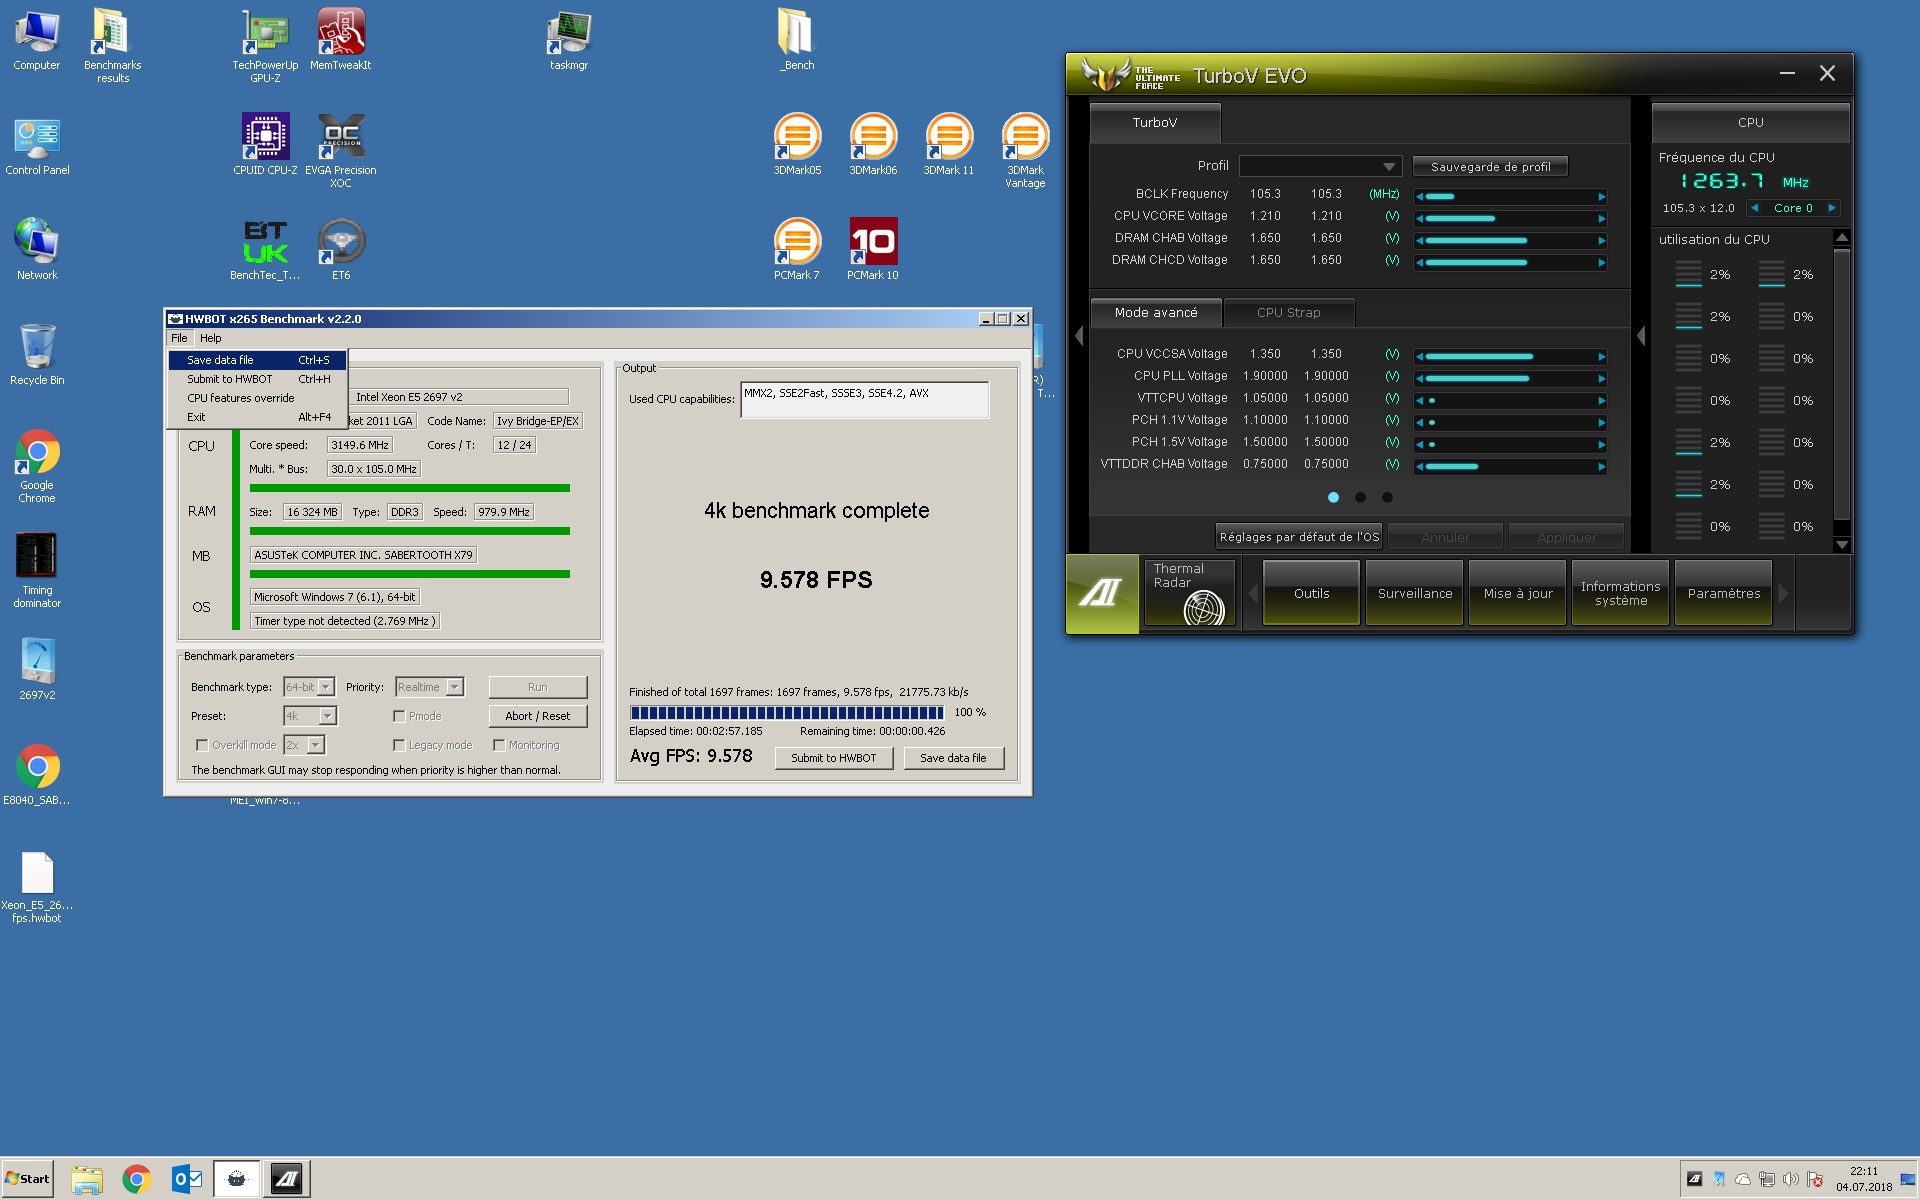Open the Timing dominator desktop icon
Screen dimensions: 1920x1200
[x=37, y=570]
